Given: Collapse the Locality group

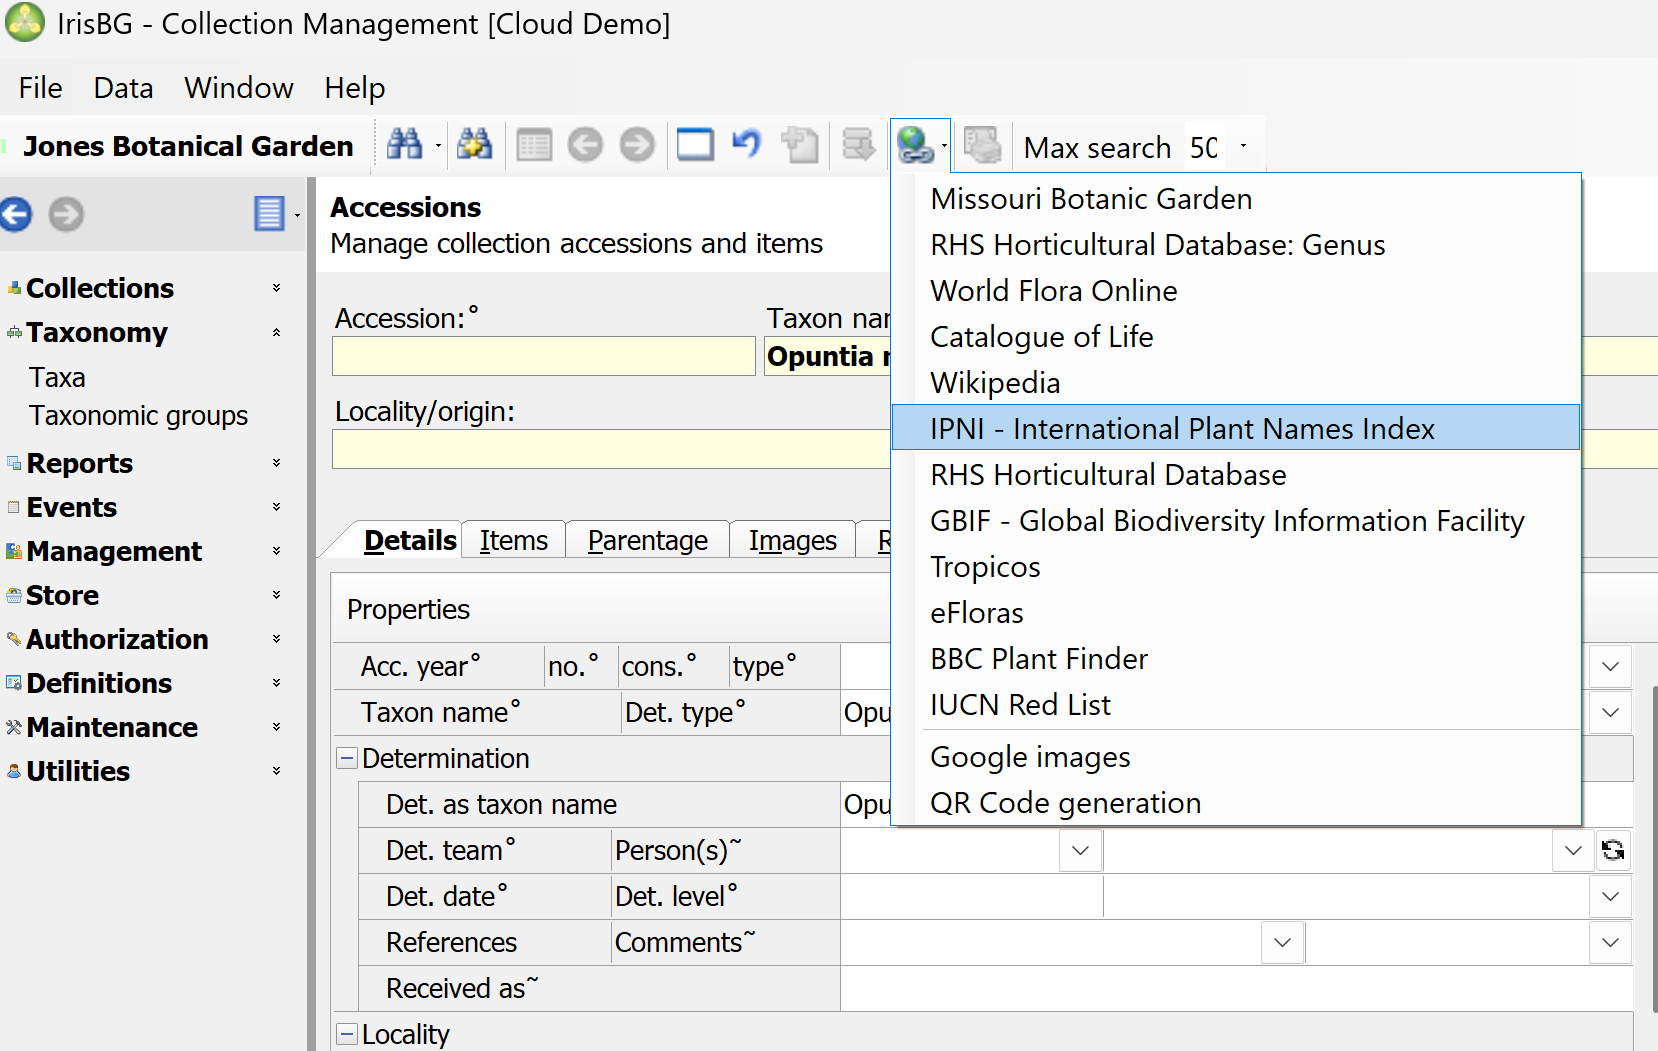Looking at the screenshot, I should (x=347, y=1034).
